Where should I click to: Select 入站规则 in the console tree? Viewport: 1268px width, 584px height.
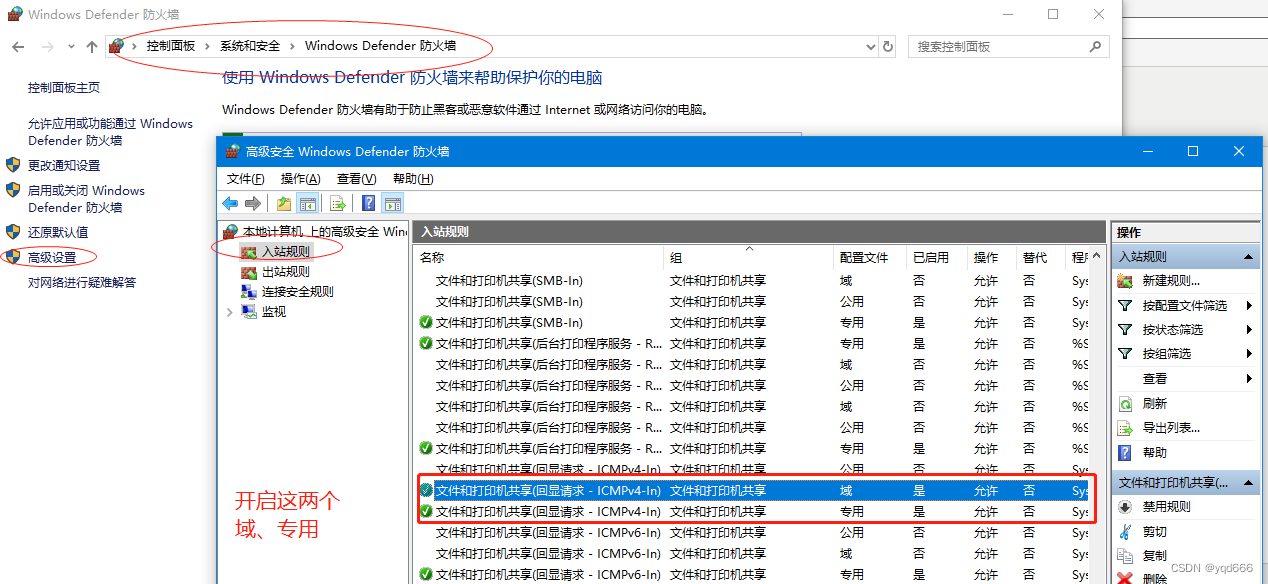(x=285, y=251)
